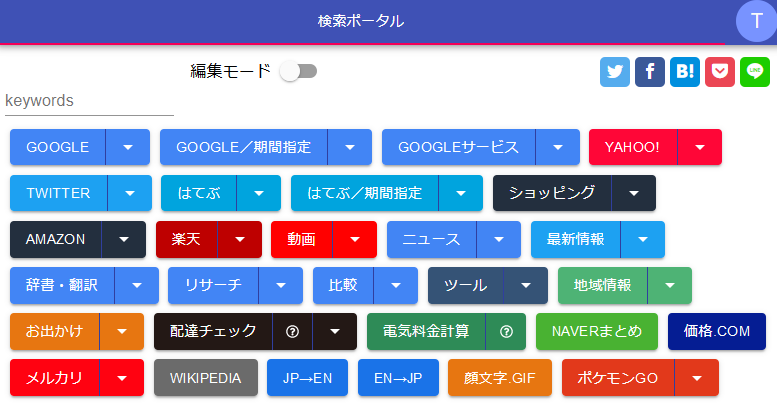Click the はてぶ button
Viewport: 777px width, 410px height.
tap(199, 193)
